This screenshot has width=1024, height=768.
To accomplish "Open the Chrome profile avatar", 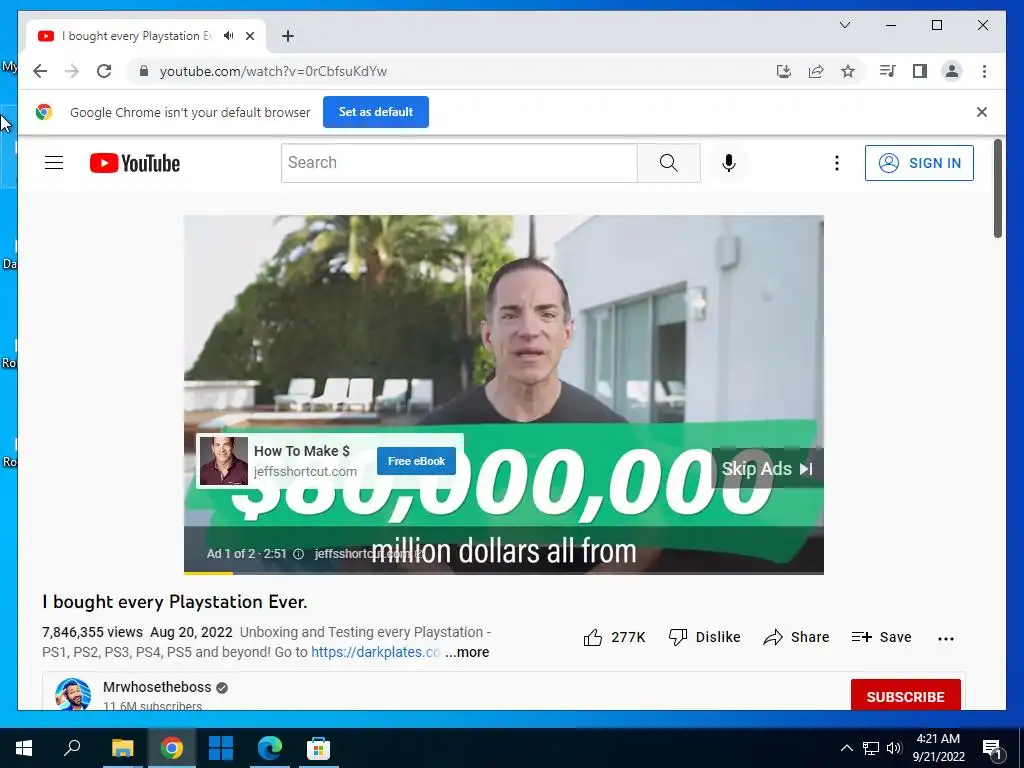I will tap(952, 71).
